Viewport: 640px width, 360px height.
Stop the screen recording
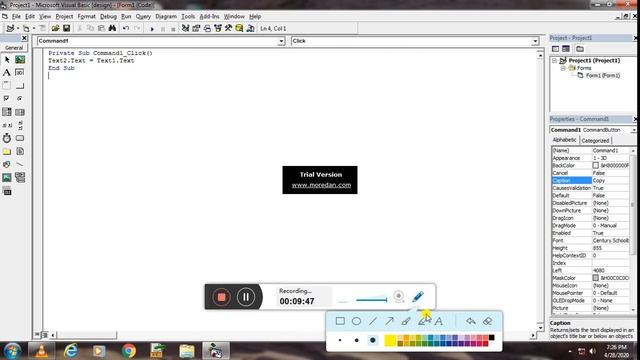(221, 297)
